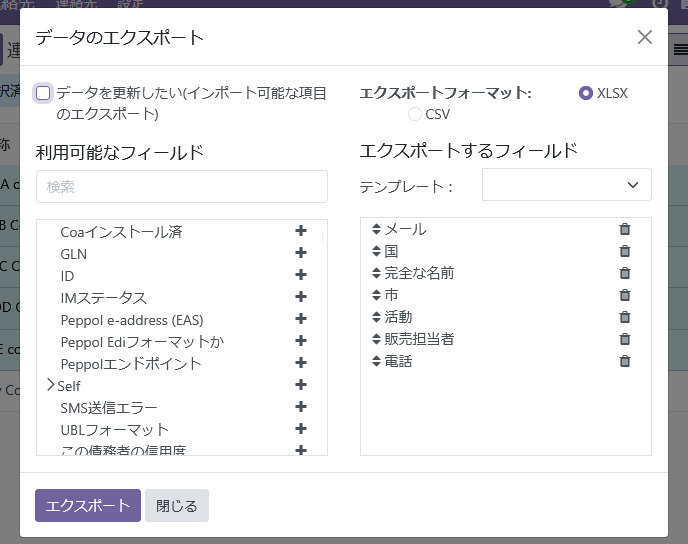Select CSV export format
688x544 pixels.
pyautogui.click(x=415, y=114)
